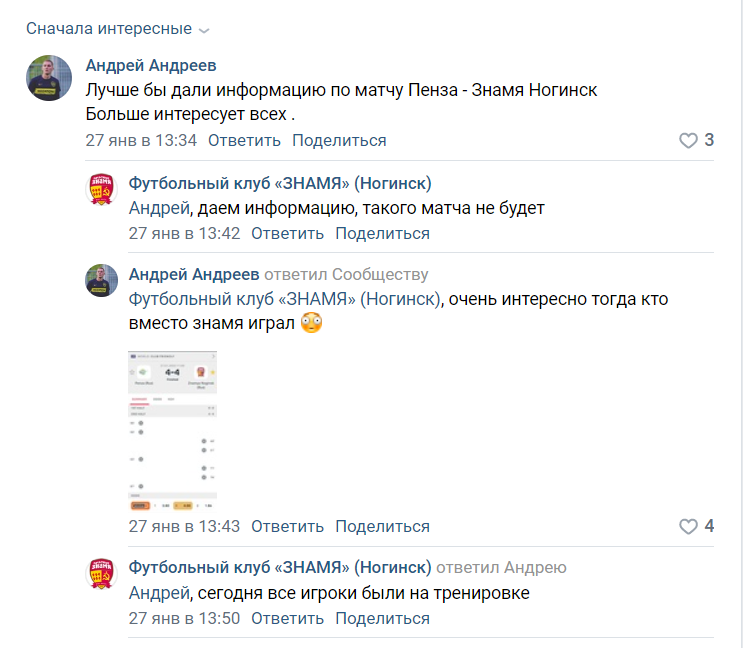Open ФК «ЗНАМЯ» logo avatar on 13:50 reply

click(x=101, y=573)
